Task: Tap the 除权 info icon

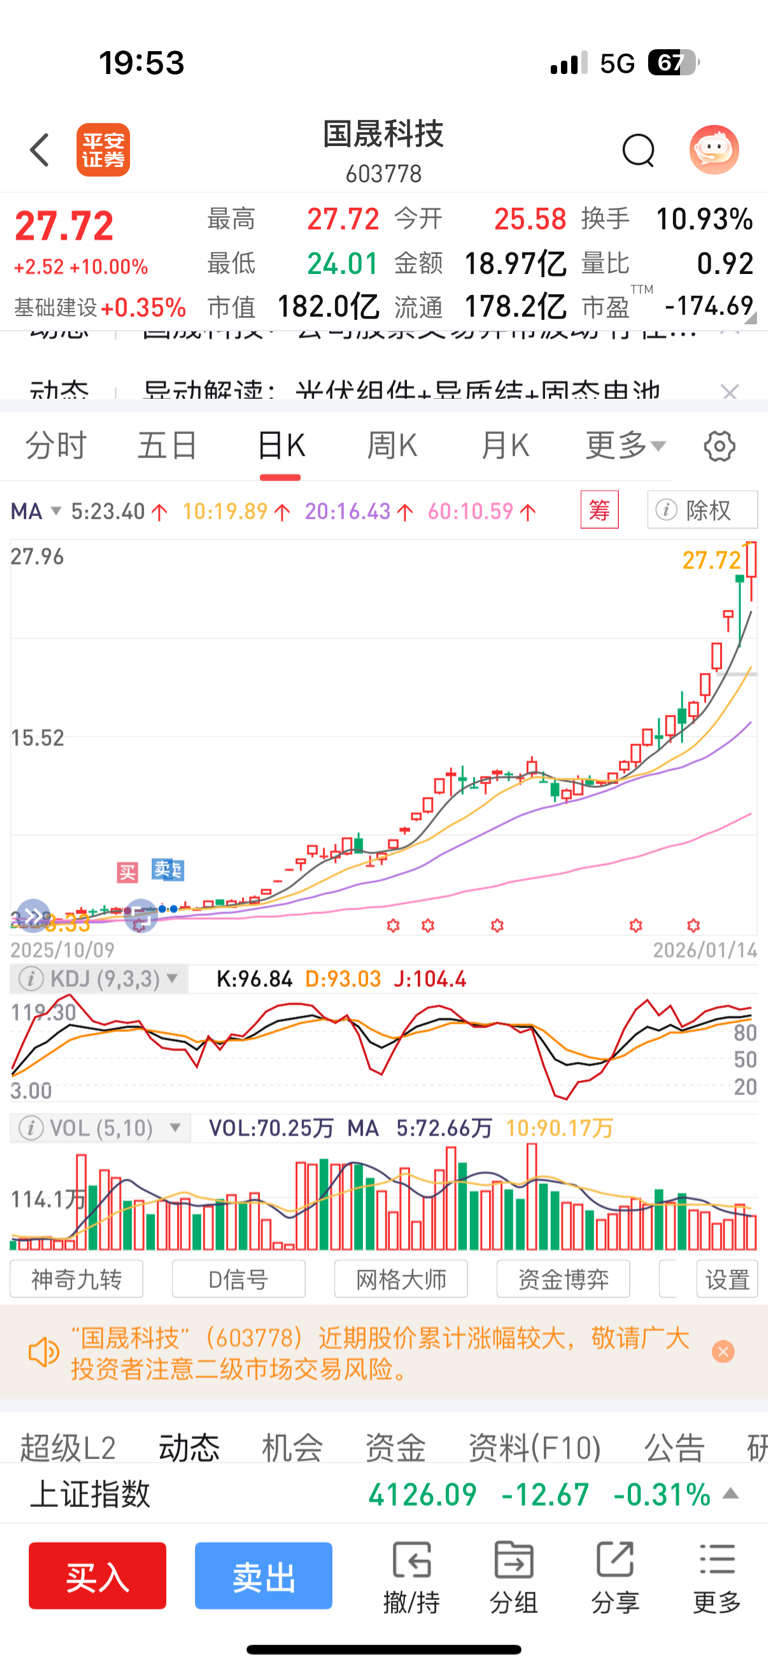Action: 666,510
